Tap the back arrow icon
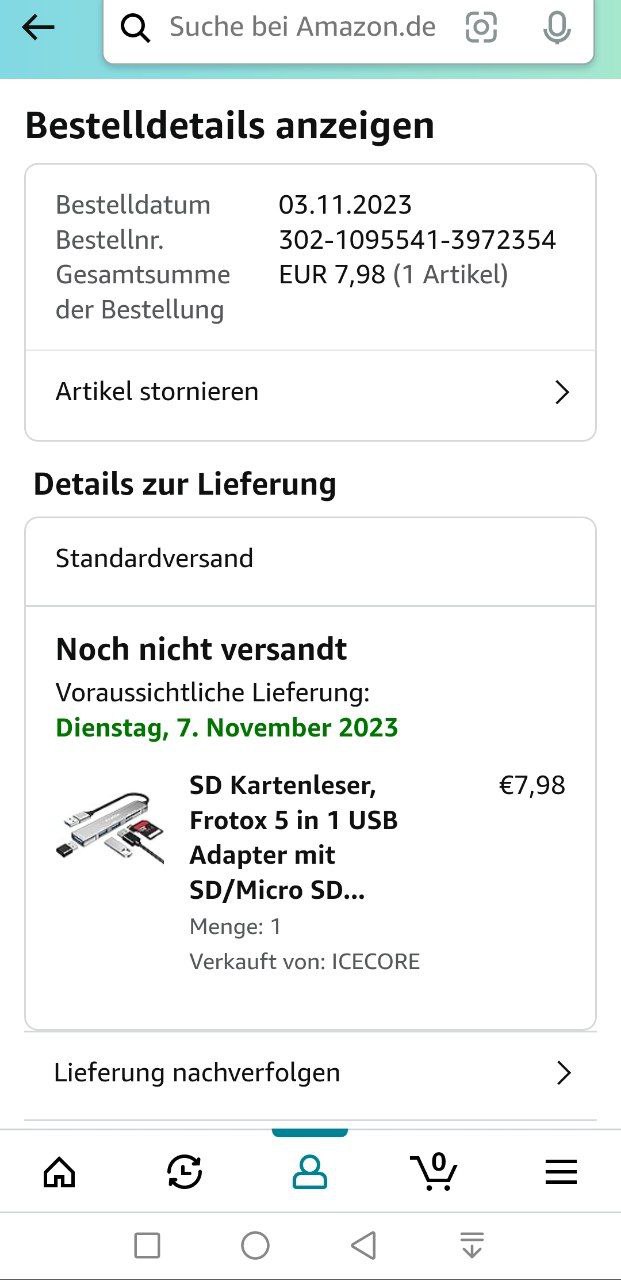Viewport: 621px width, 1280px height. pyautogui.click(x=38, y=28)
